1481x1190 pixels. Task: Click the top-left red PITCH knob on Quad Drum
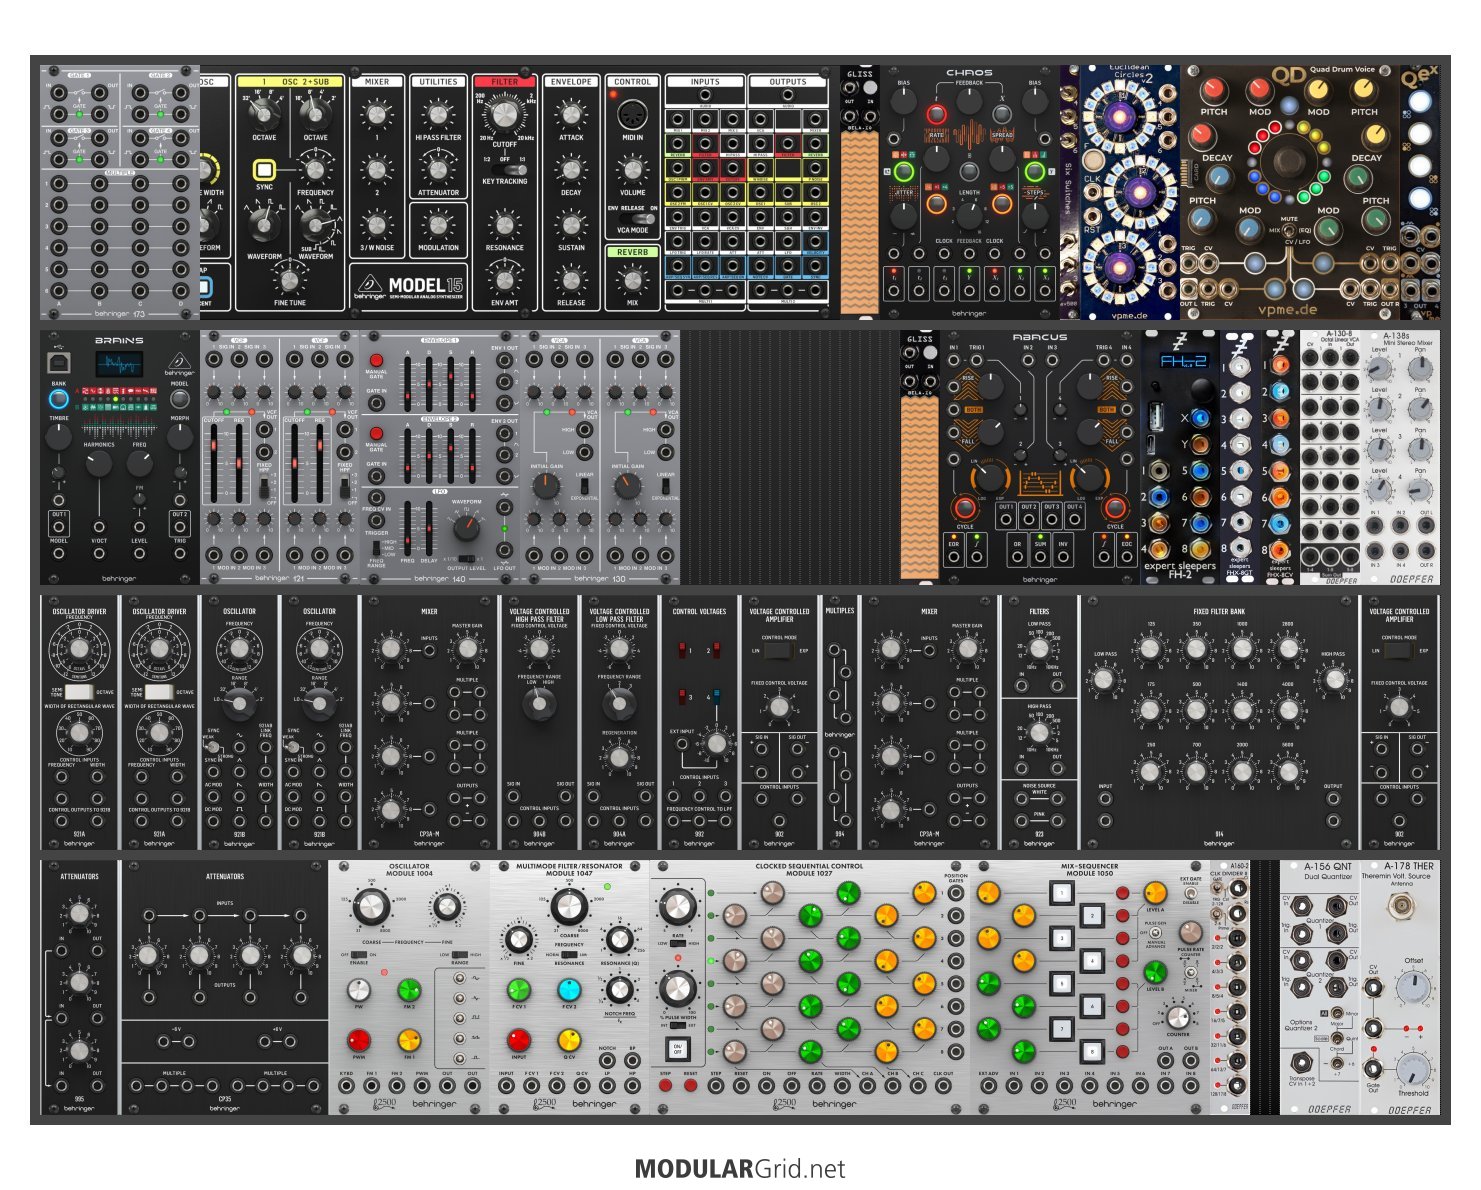pyautogui.click(x=1214, y=89)
